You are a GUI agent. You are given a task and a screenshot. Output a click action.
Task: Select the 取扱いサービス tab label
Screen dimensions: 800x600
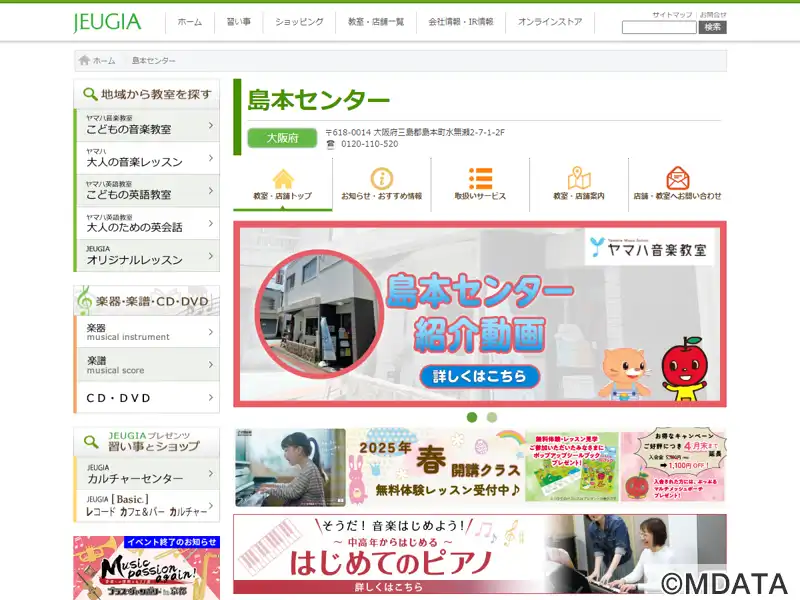[x=480, y=196]
